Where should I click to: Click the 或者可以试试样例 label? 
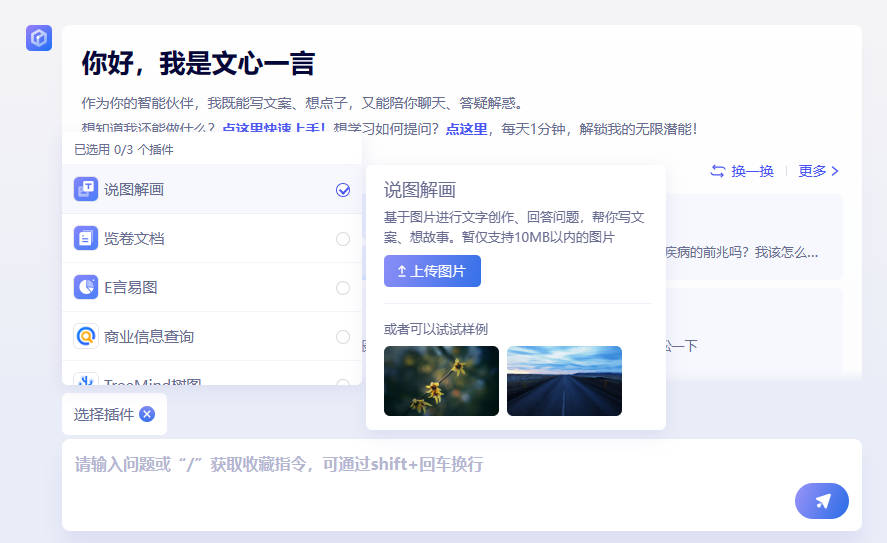tap(436, 329)
